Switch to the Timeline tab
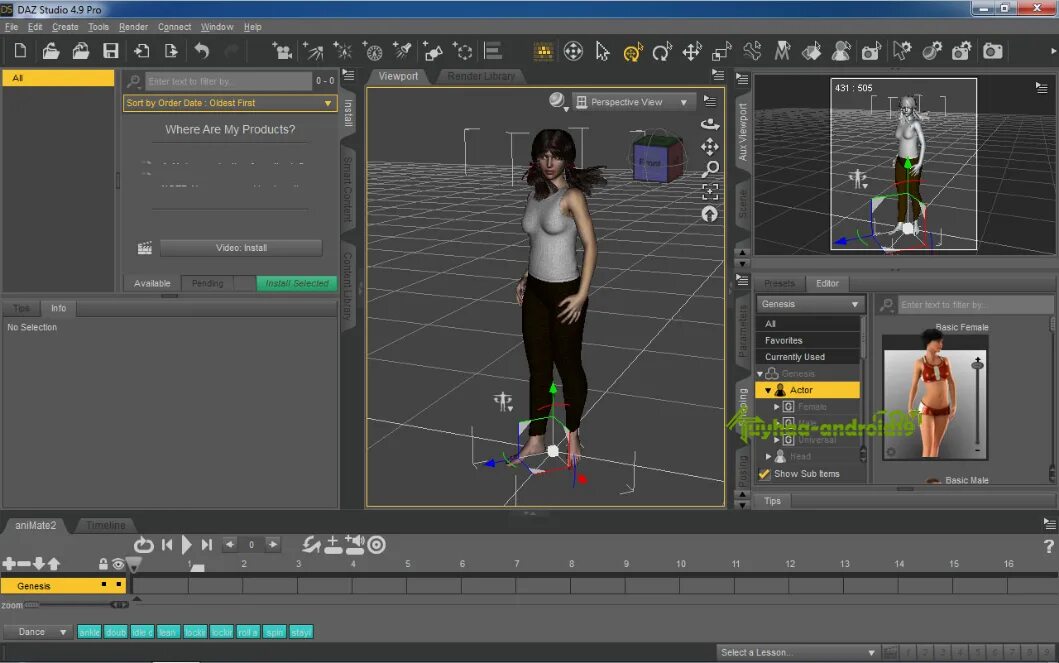The width and height of the screenshot is (1059, 663). coord(106,525)
